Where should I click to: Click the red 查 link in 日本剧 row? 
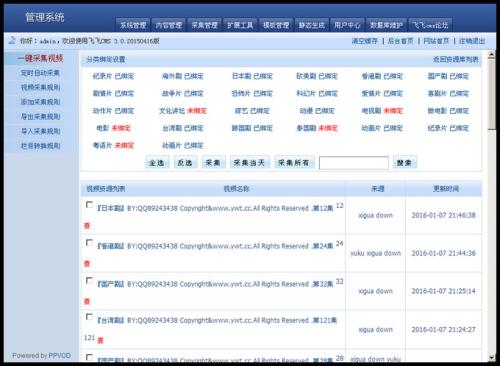coord(87,226)
